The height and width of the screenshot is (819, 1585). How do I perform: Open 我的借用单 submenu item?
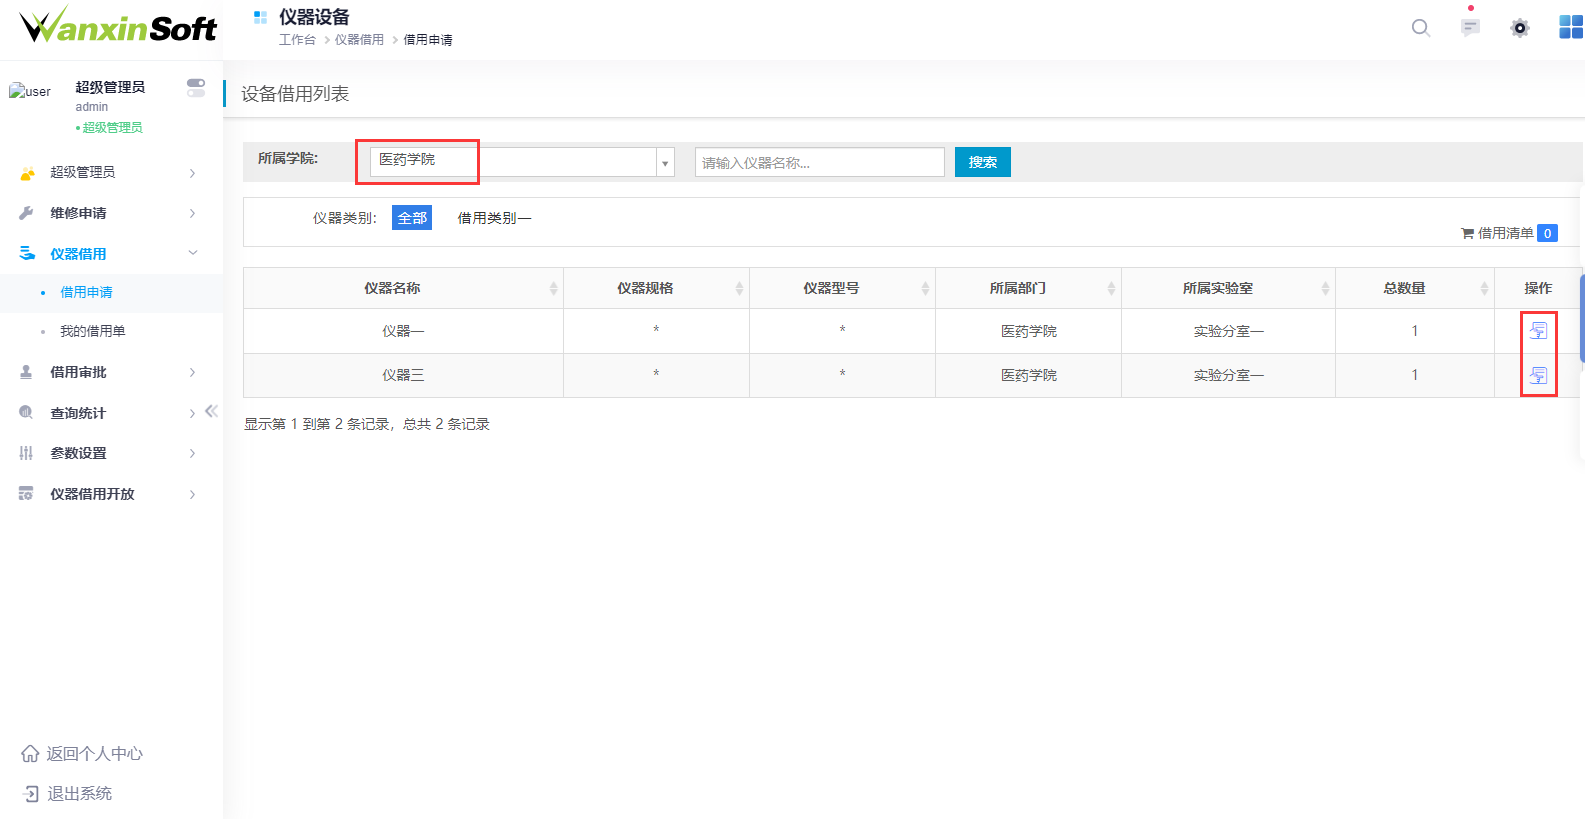coord(92,331)
